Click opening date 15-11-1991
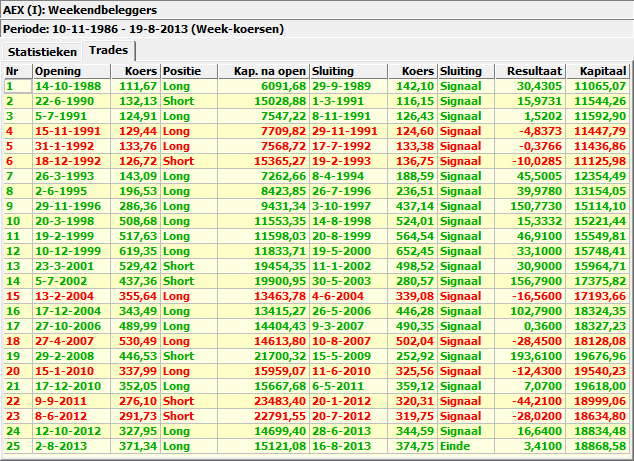634x461 pixels. pyautogui.click(x=68, y=131)
